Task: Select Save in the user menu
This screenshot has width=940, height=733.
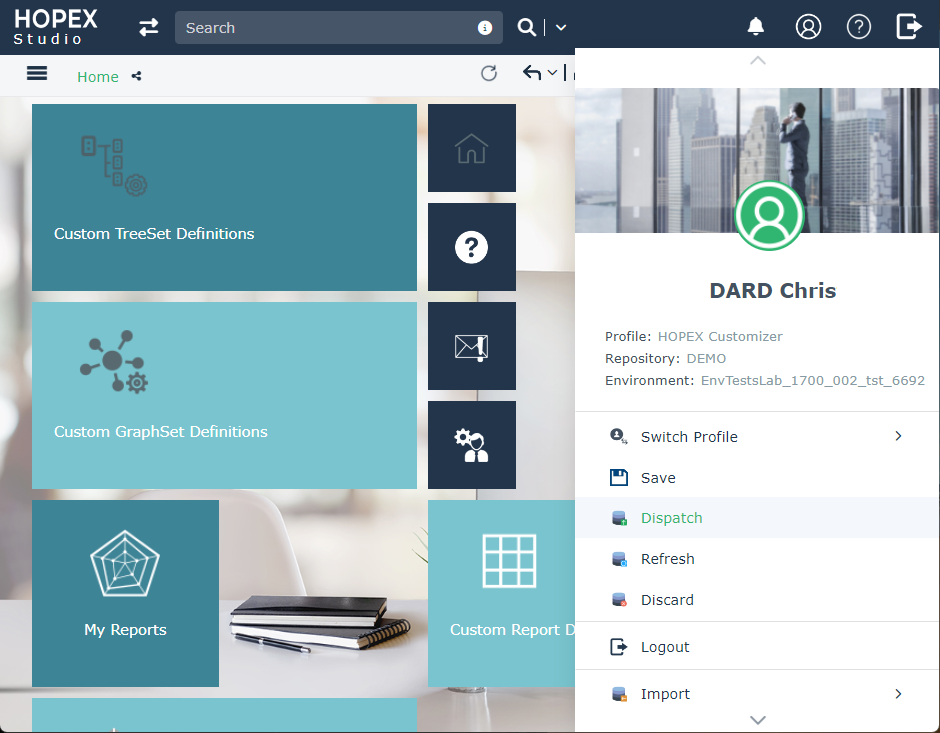Action: pos(657,478)
